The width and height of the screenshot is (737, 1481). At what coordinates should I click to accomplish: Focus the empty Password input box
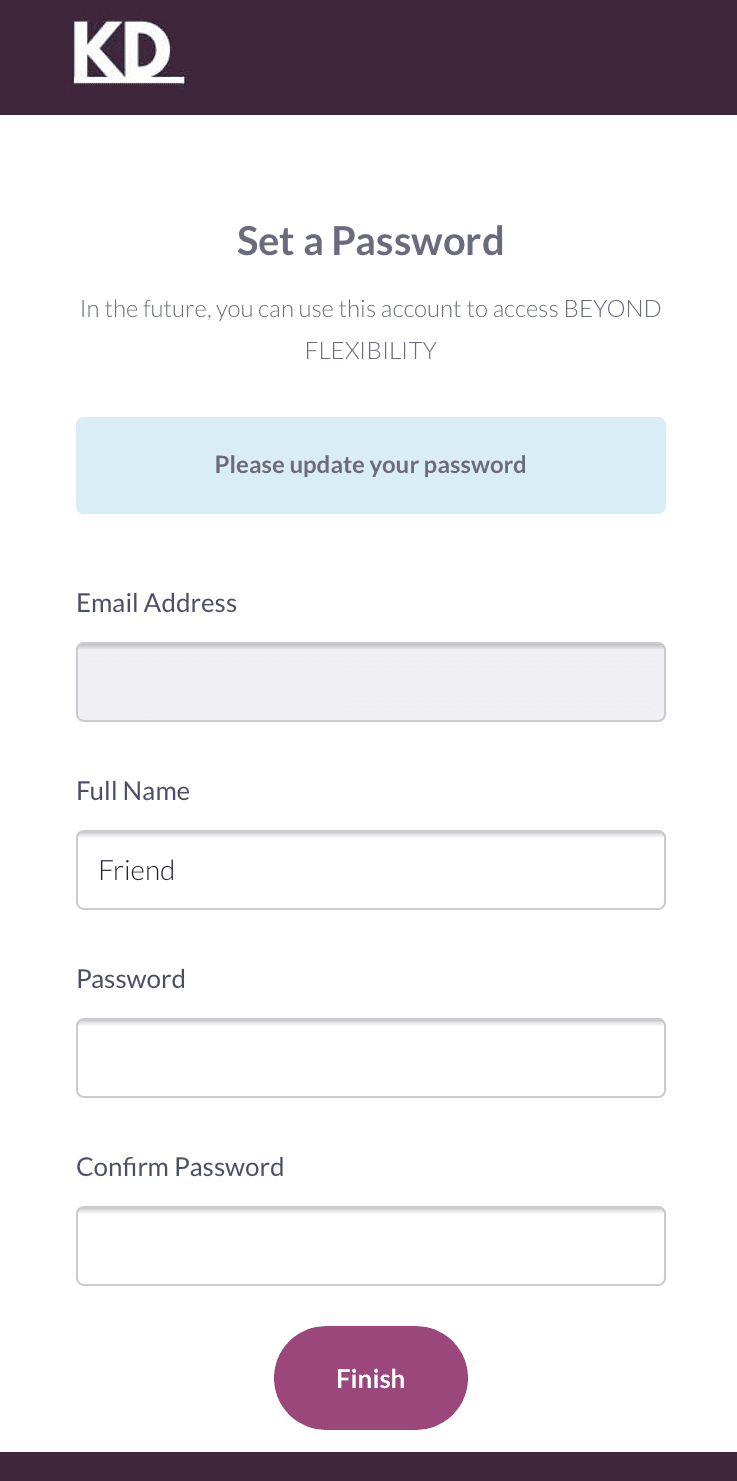point(370,1058)
